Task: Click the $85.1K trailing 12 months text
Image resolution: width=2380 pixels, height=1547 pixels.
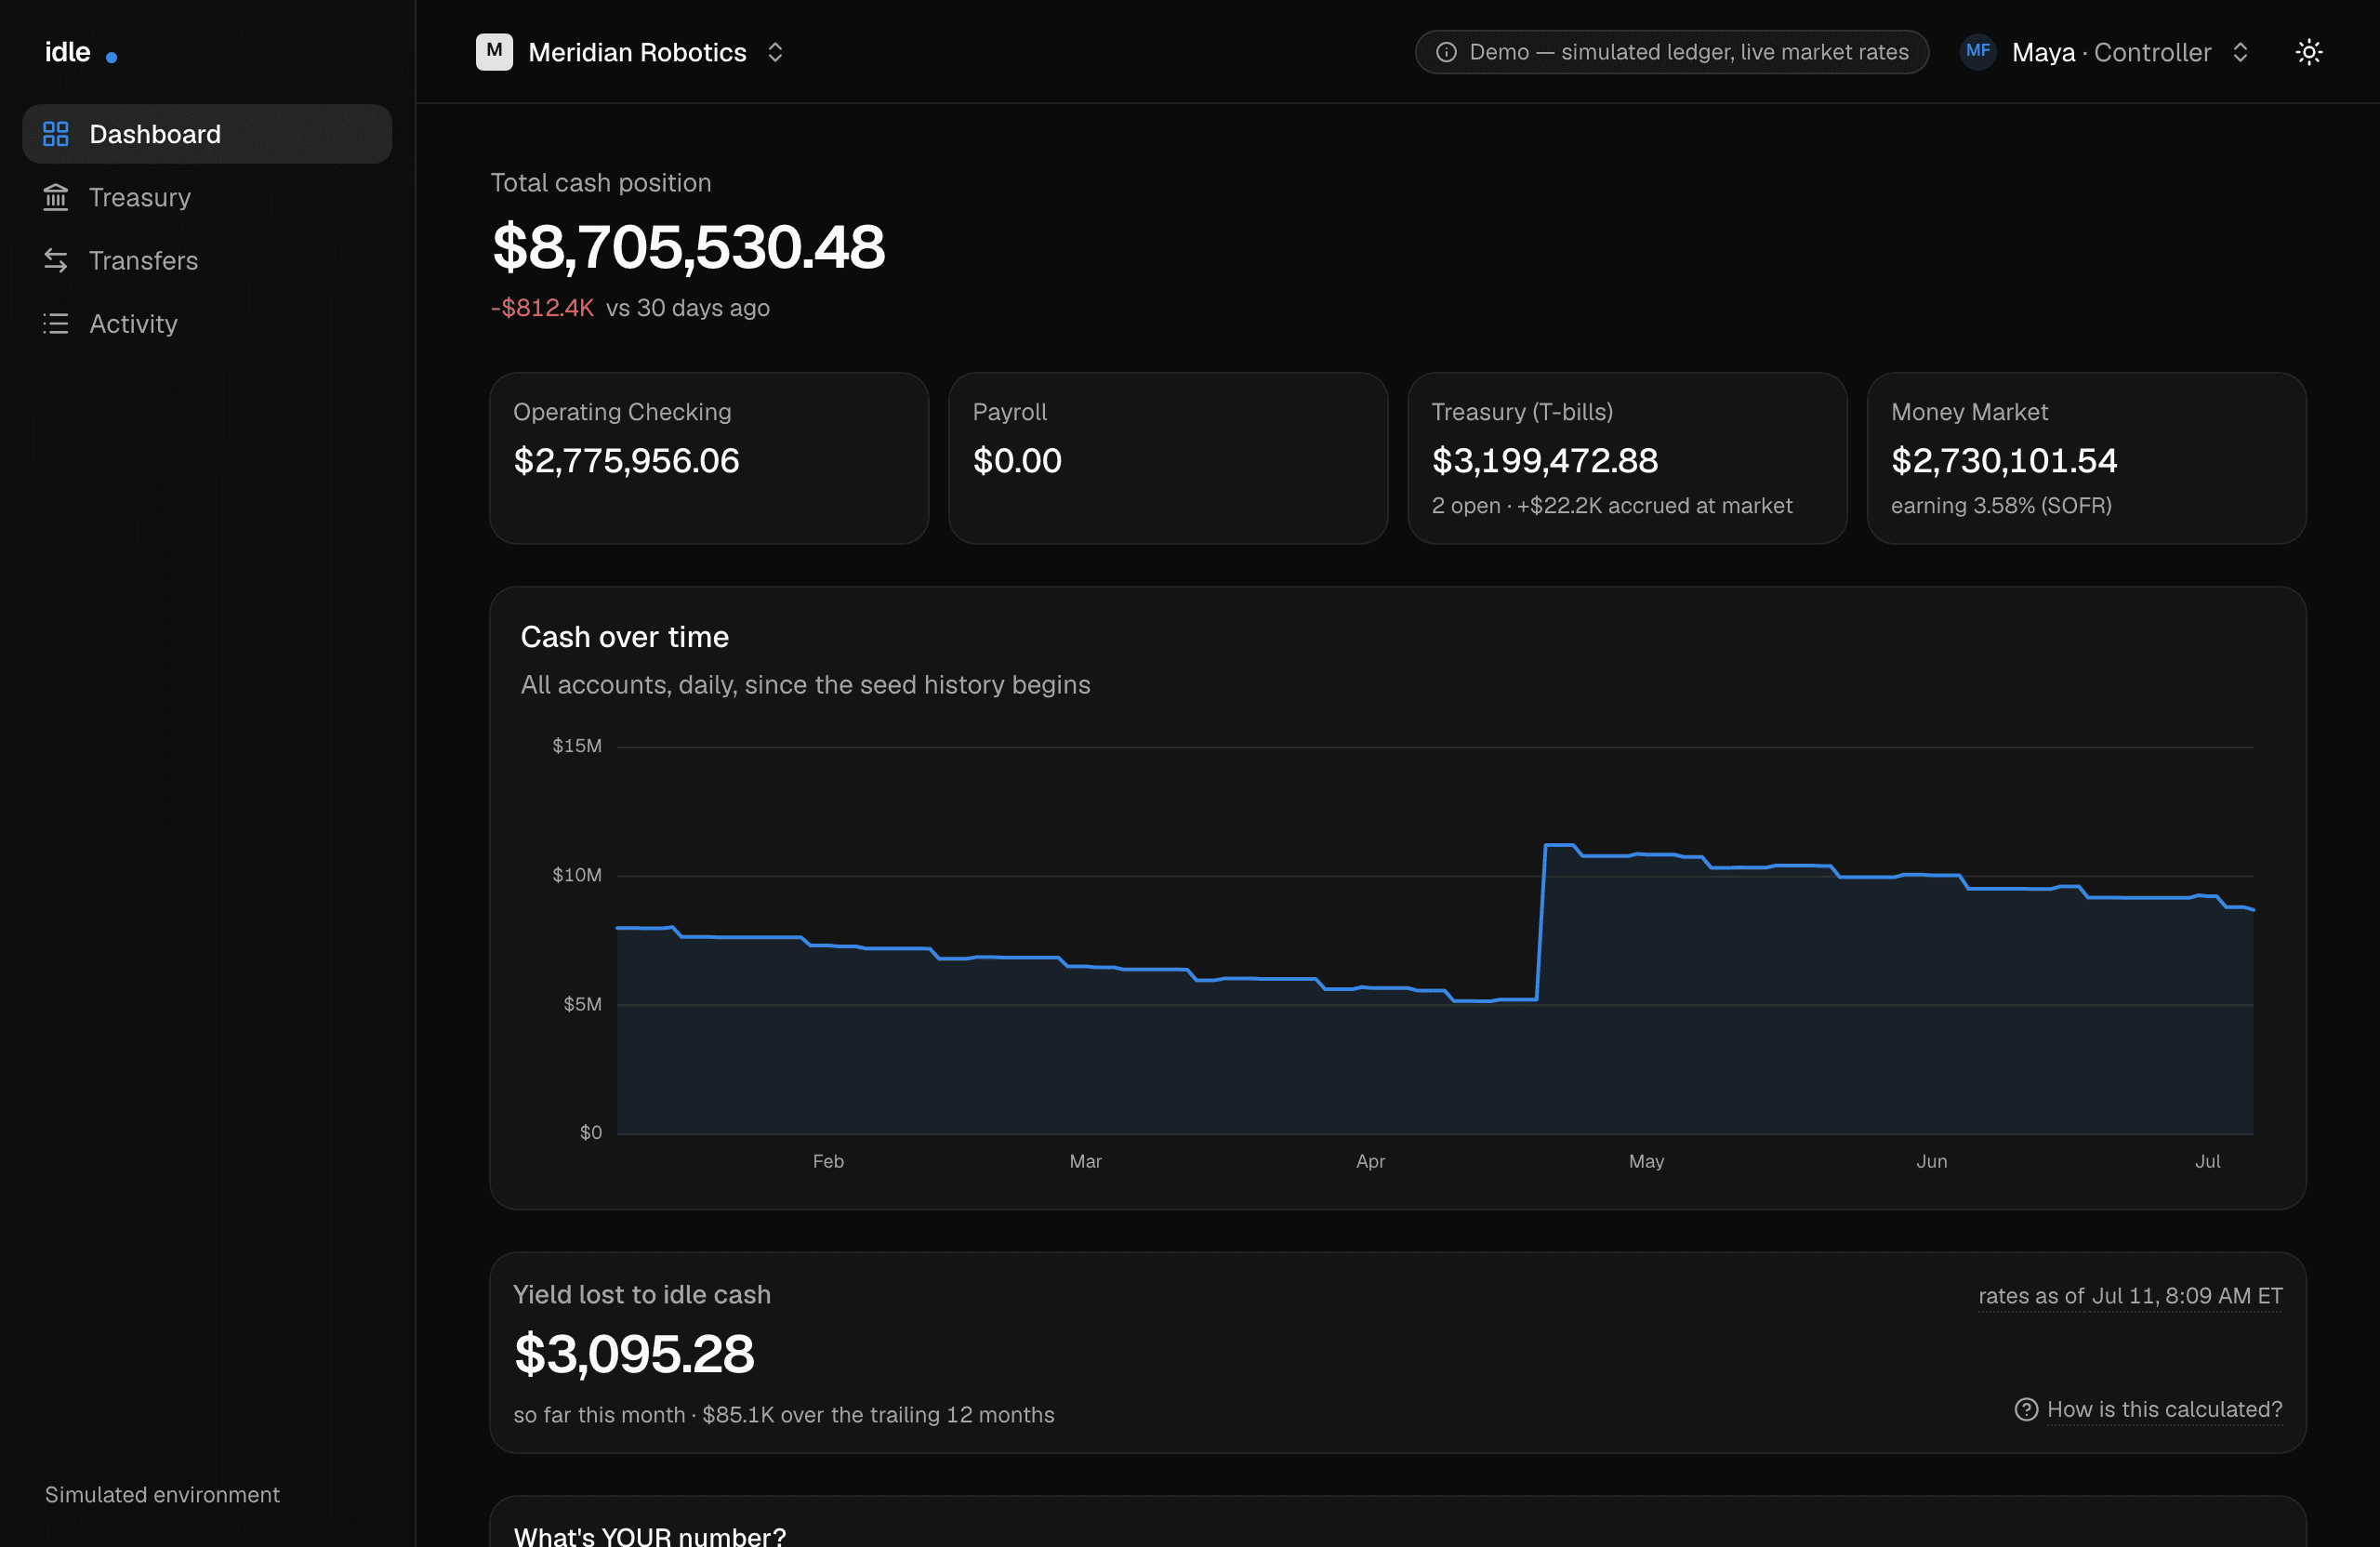Action: pos(878,1415)
